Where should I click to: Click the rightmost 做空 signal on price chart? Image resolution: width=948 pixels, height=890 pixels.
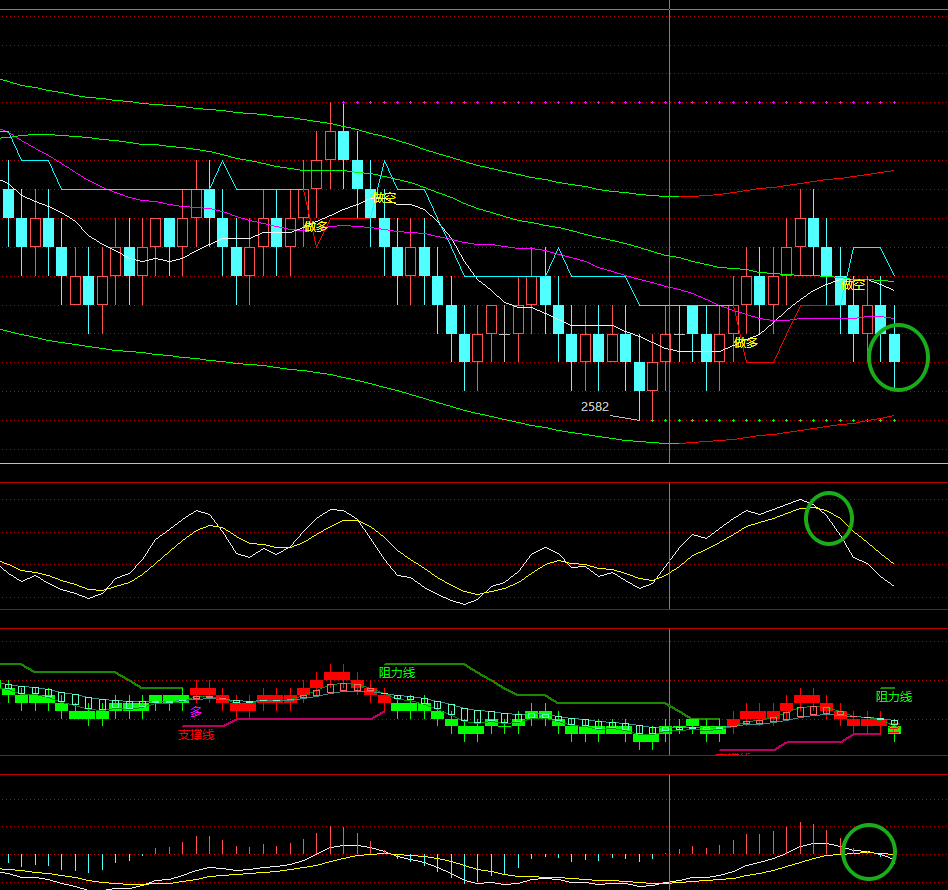click(x=852, y=284)
